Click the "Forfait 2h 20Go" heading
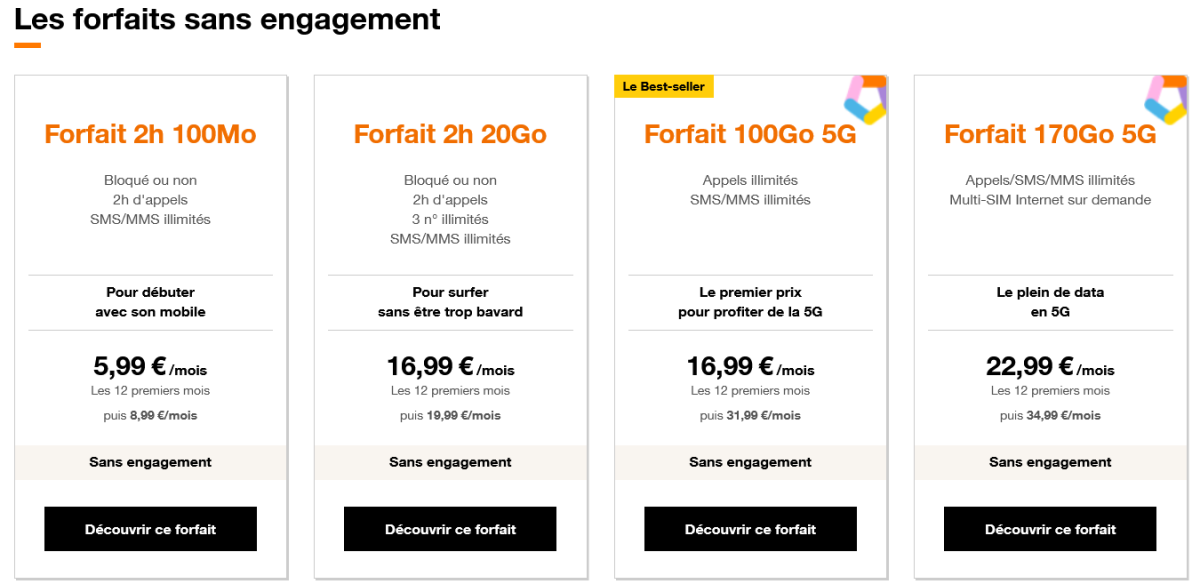 450,134
